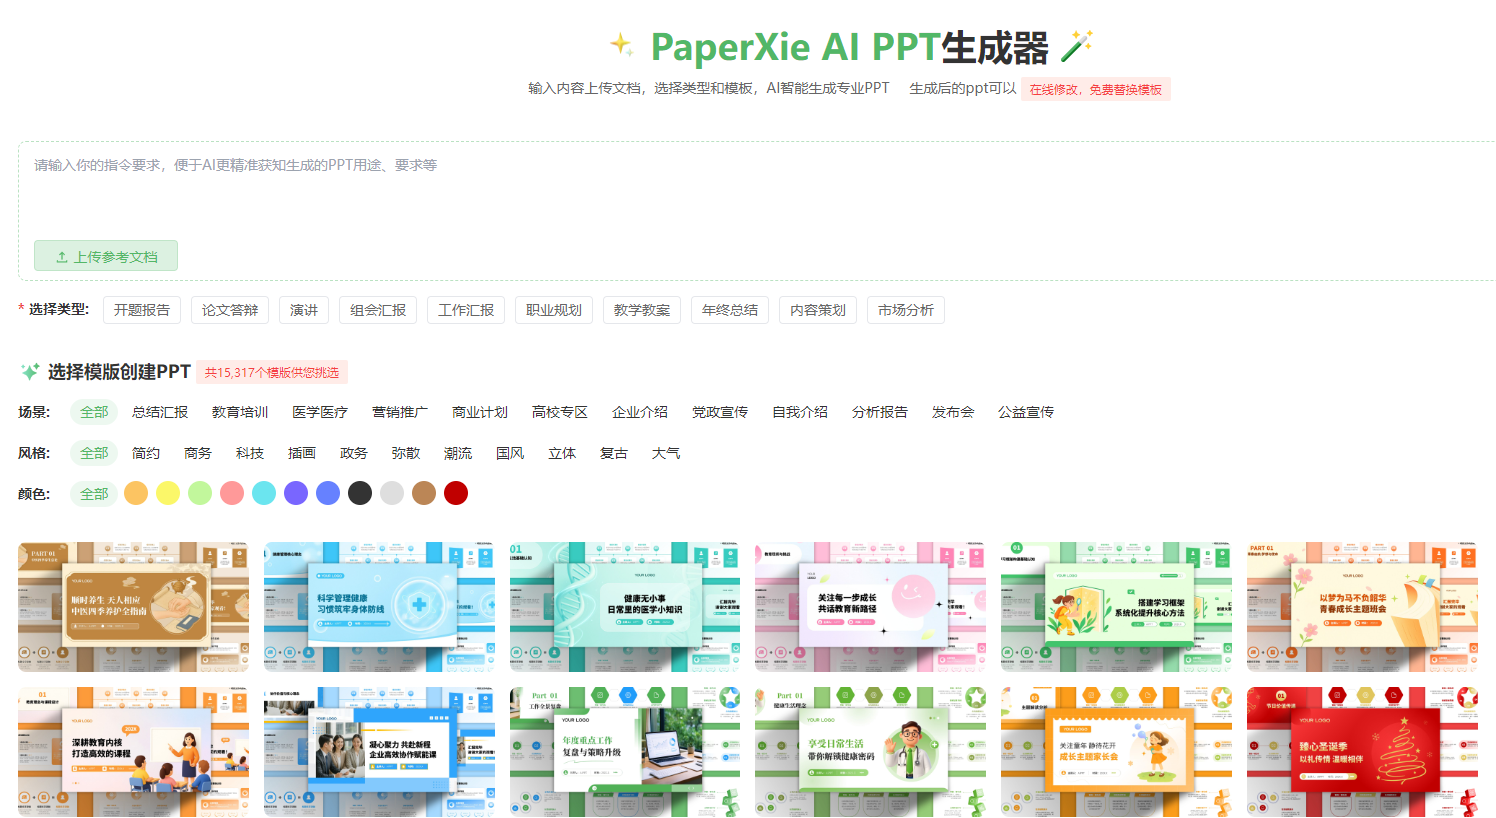This screenshot has width=1496, height=818.
Task: Filter style by 插画
Action: click(302, 453)
